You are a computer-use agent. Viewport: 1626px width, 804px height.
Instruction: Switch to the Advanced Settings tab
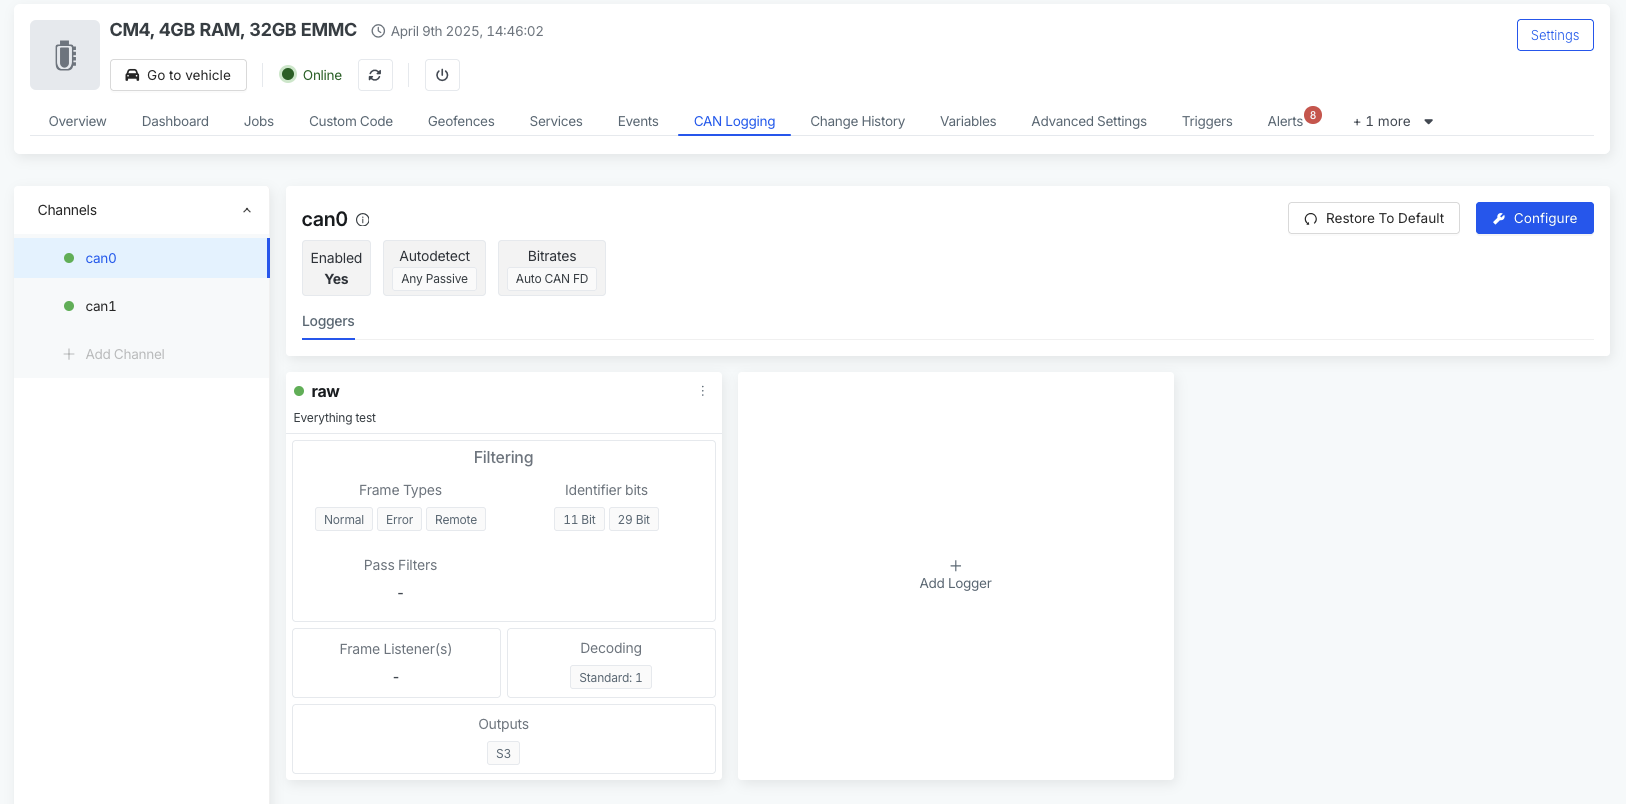pos(1089,121)
